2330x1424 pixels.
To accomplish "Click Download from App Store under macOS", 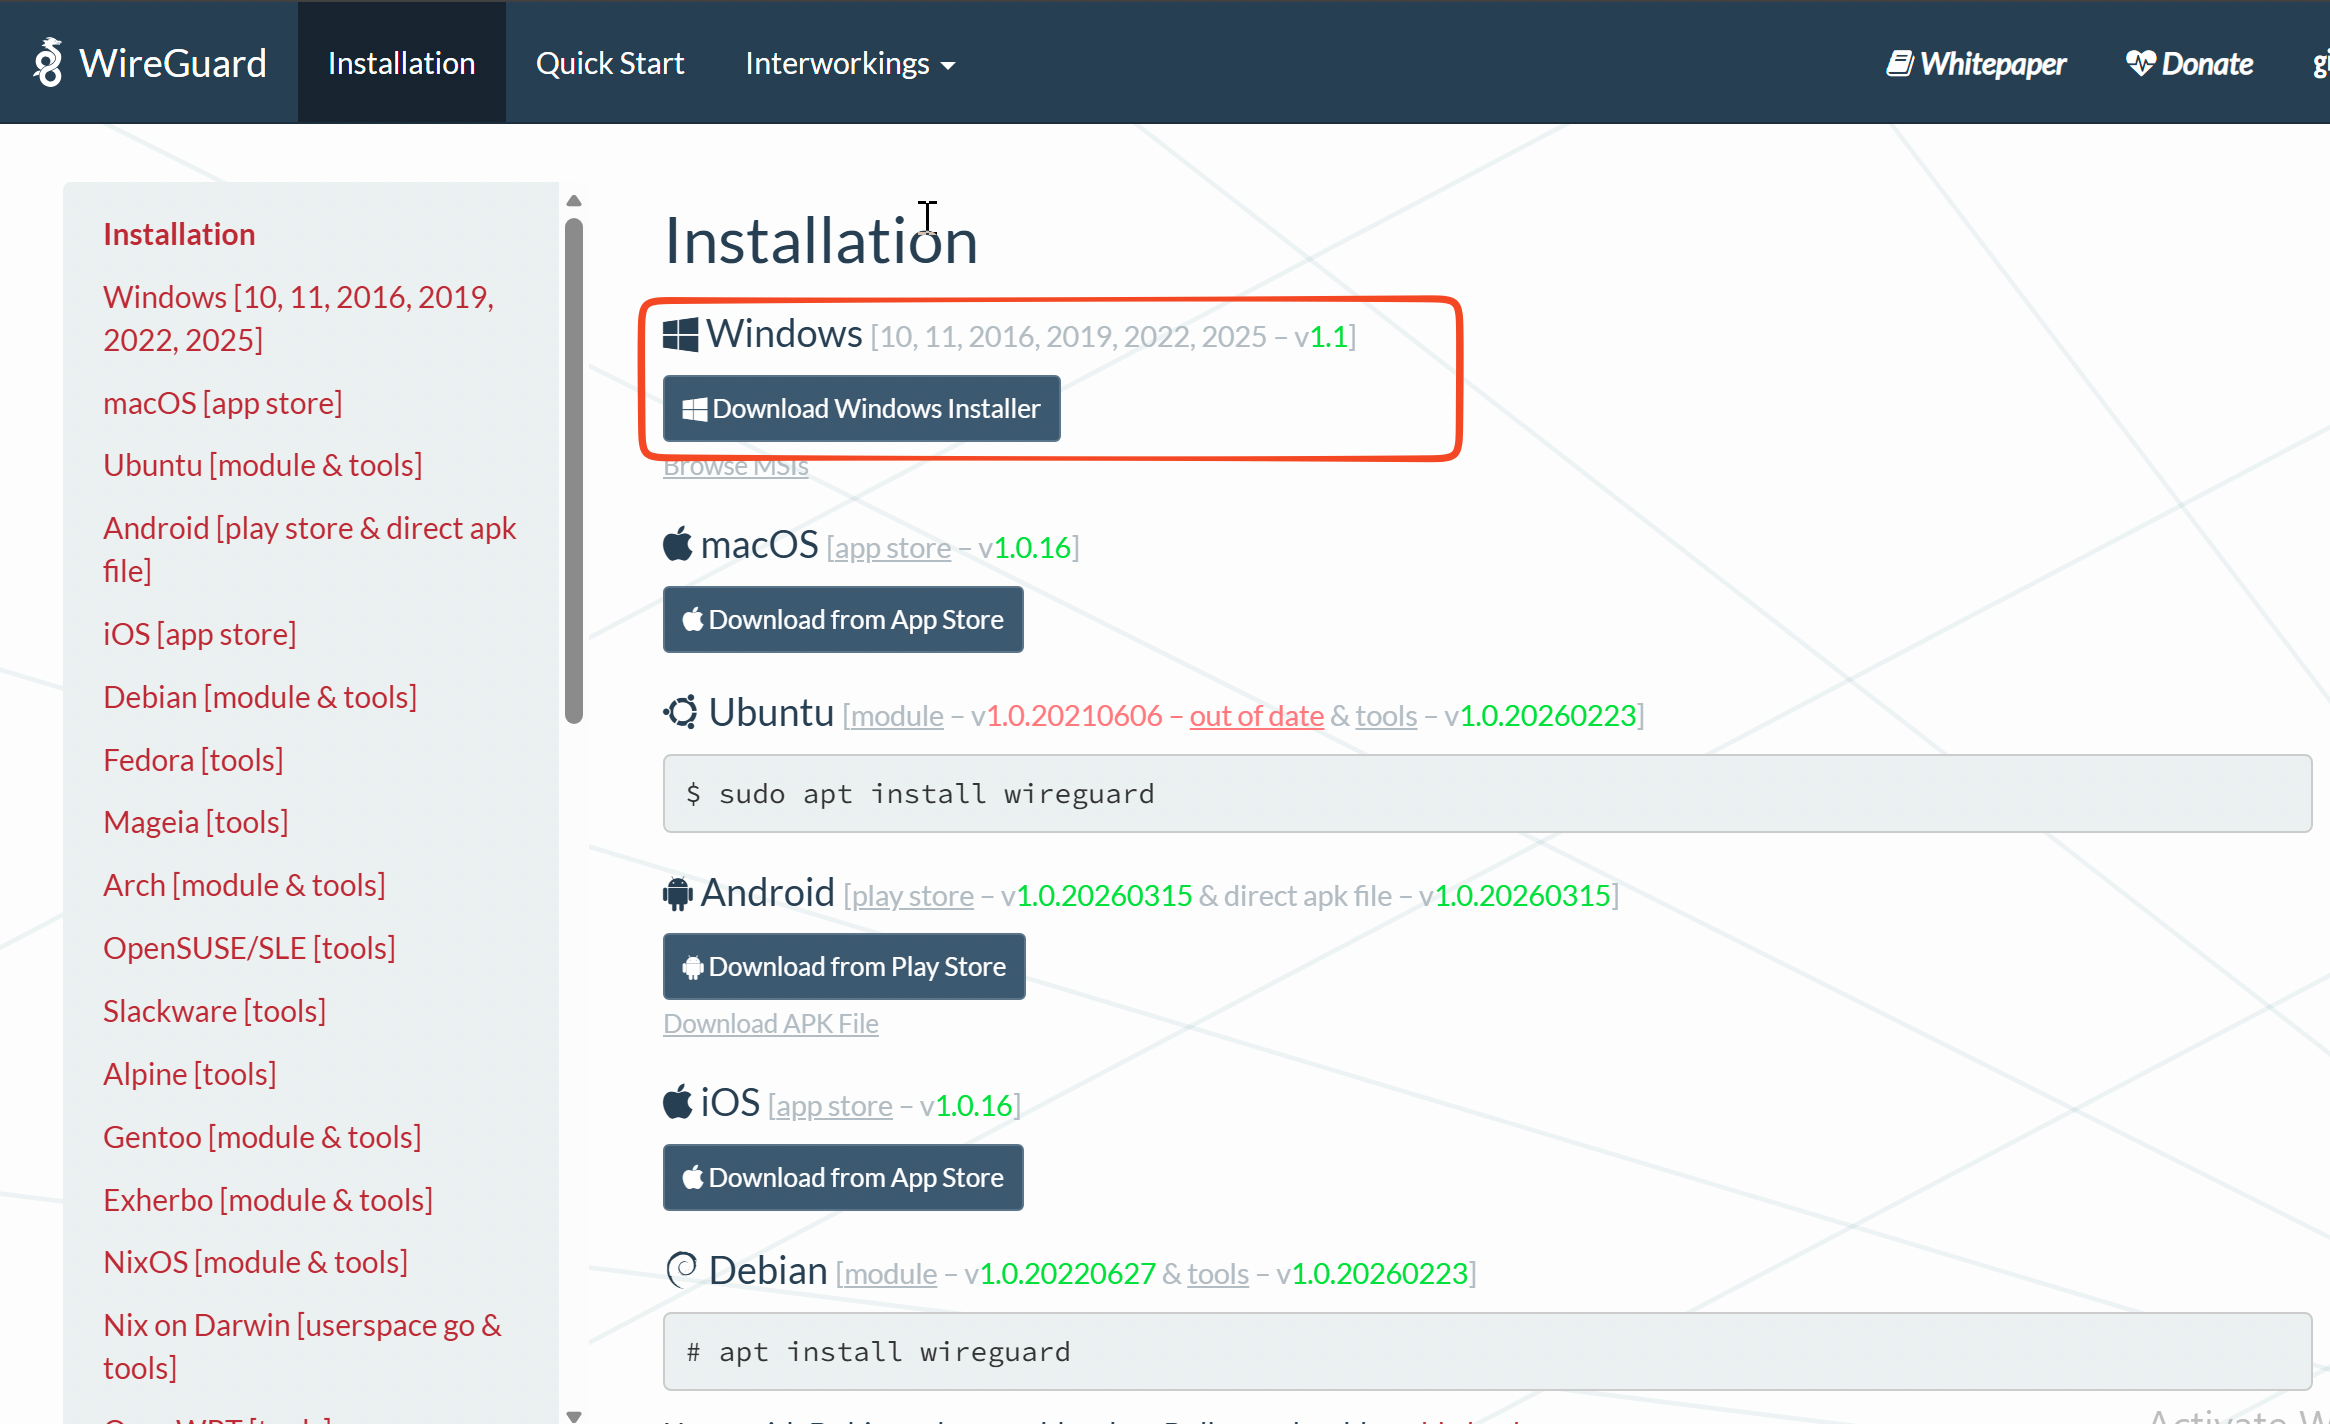I will point(843,619).
